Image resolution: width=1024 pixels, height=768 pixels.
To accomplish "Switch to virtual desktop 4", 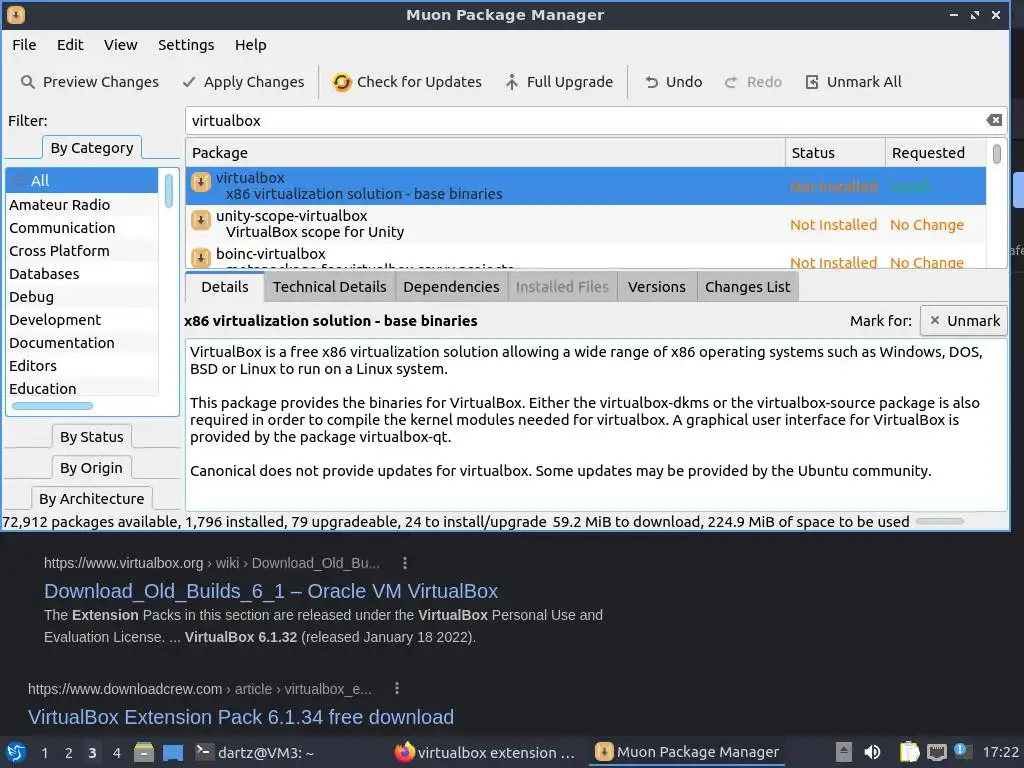I will click(116, 753).
